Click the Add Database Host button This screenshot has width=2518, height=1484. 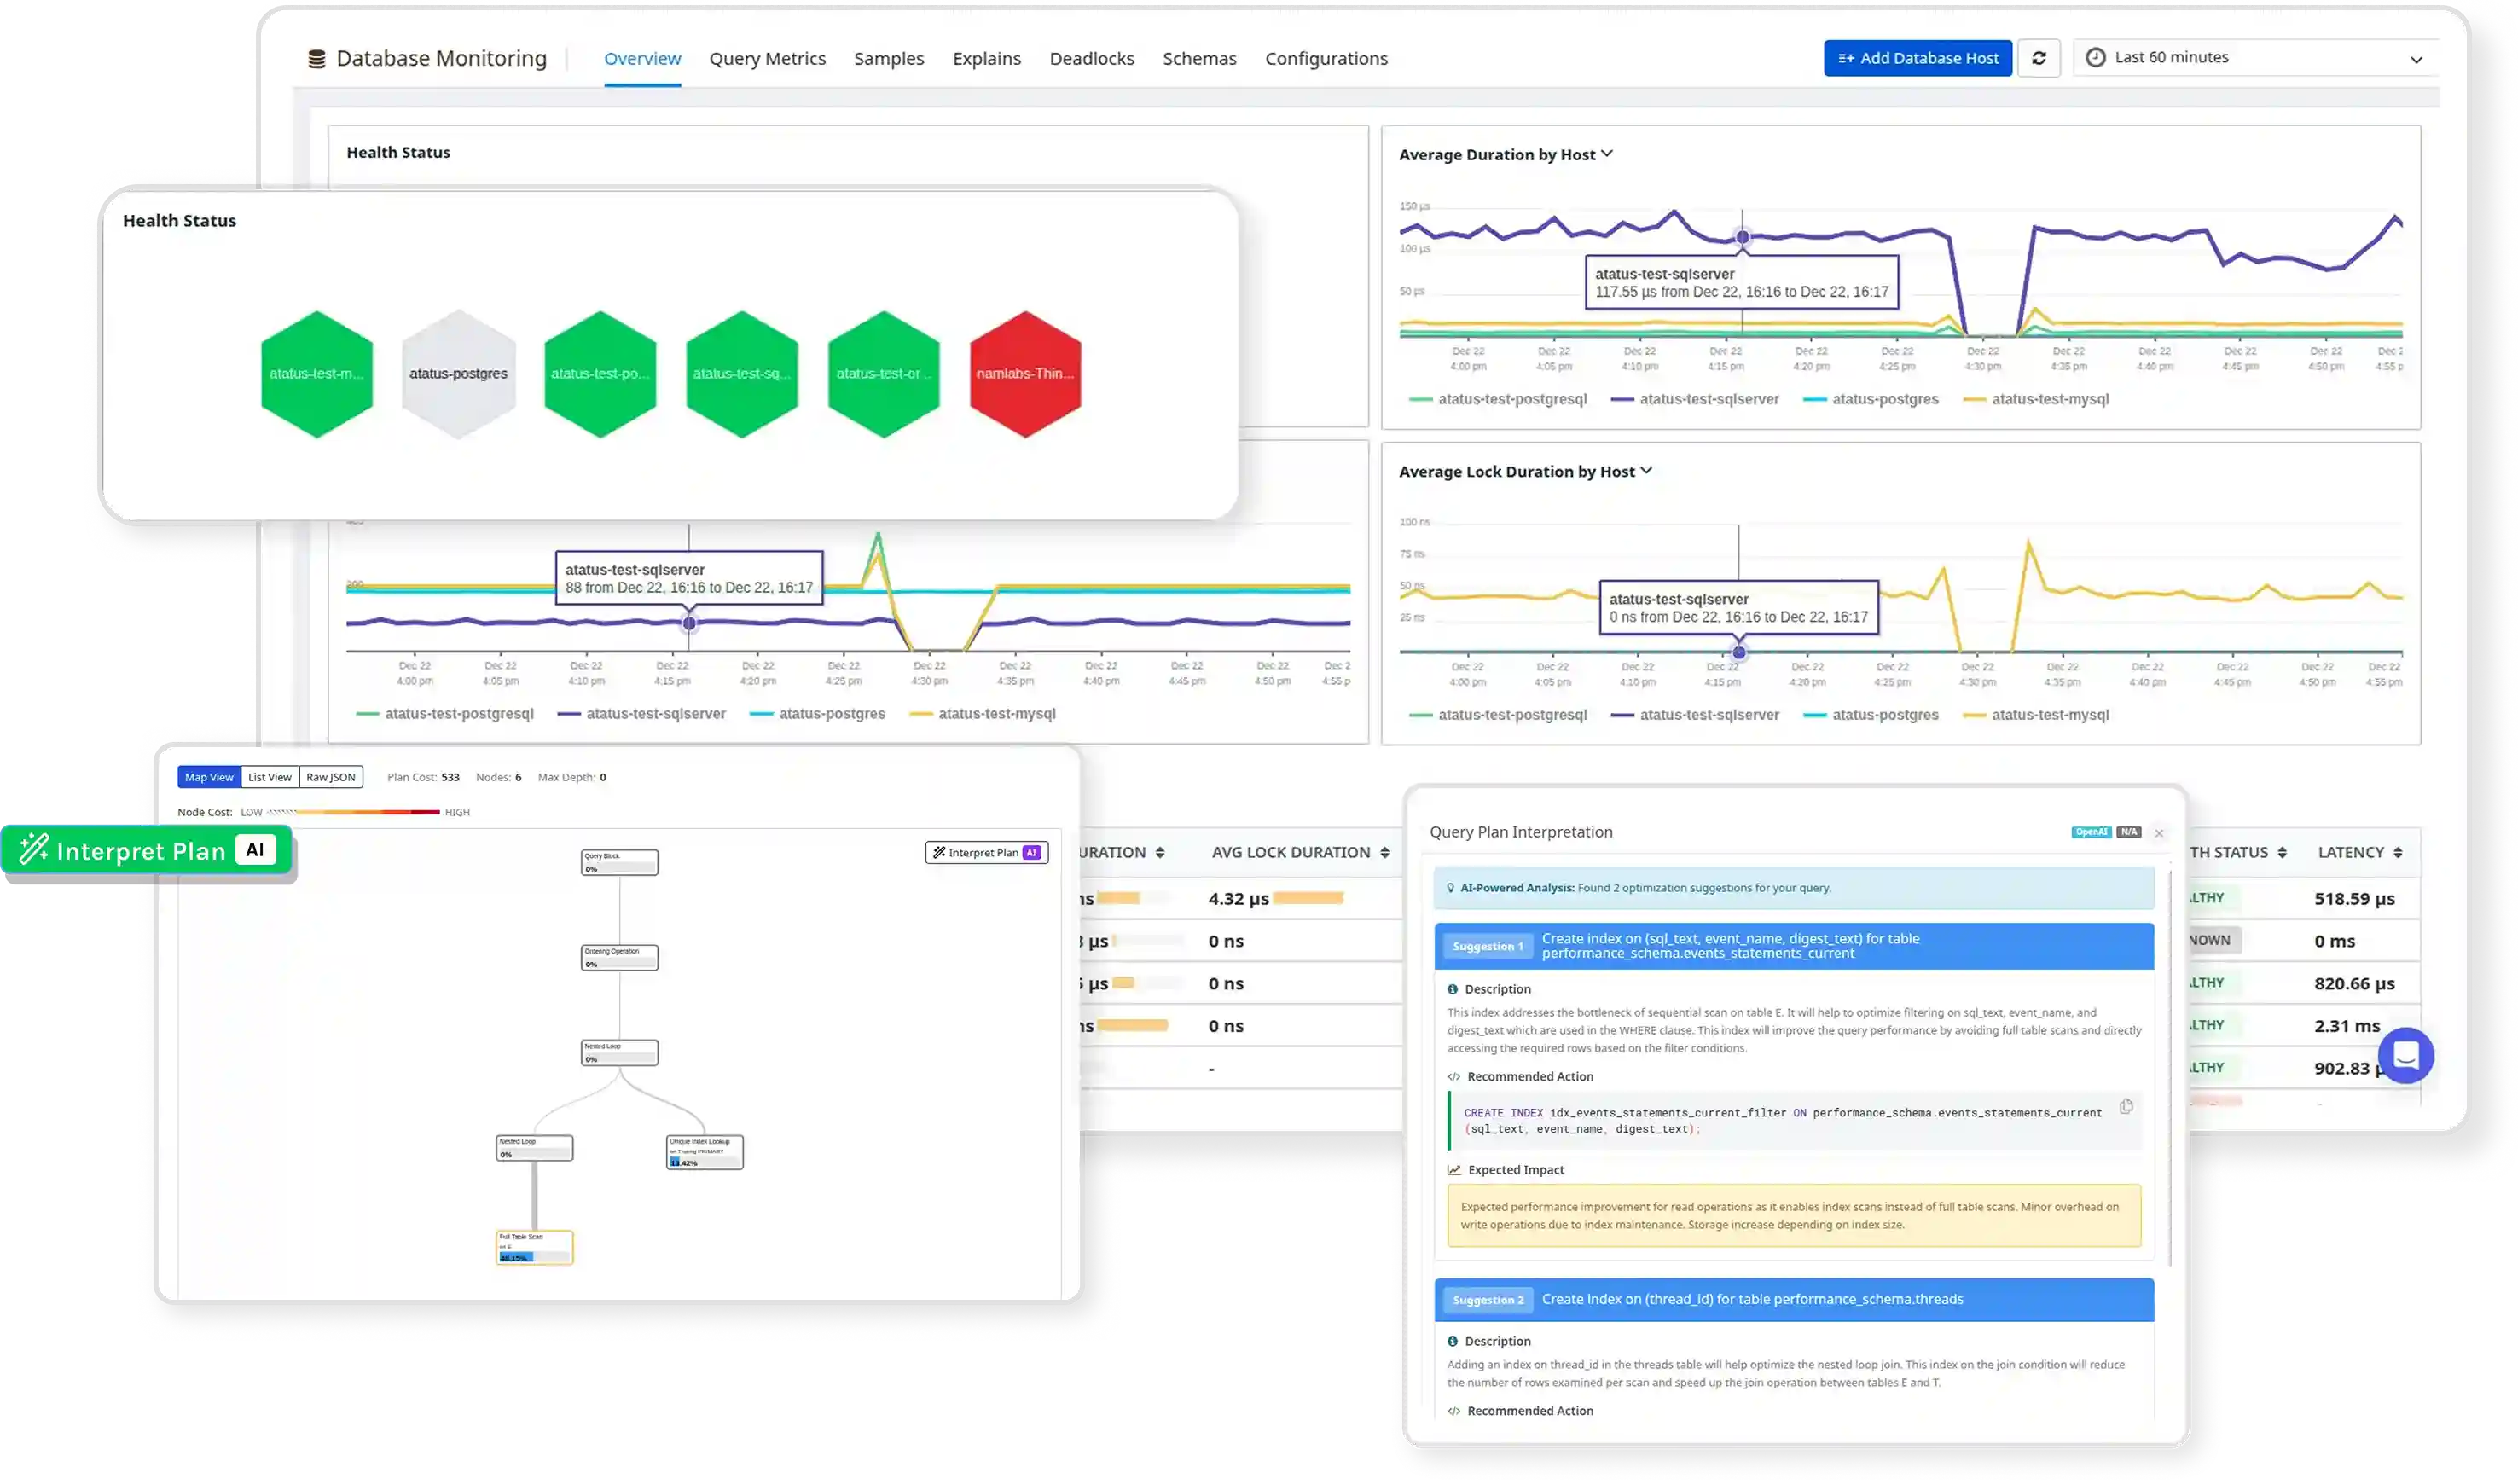click(1916, 57)
